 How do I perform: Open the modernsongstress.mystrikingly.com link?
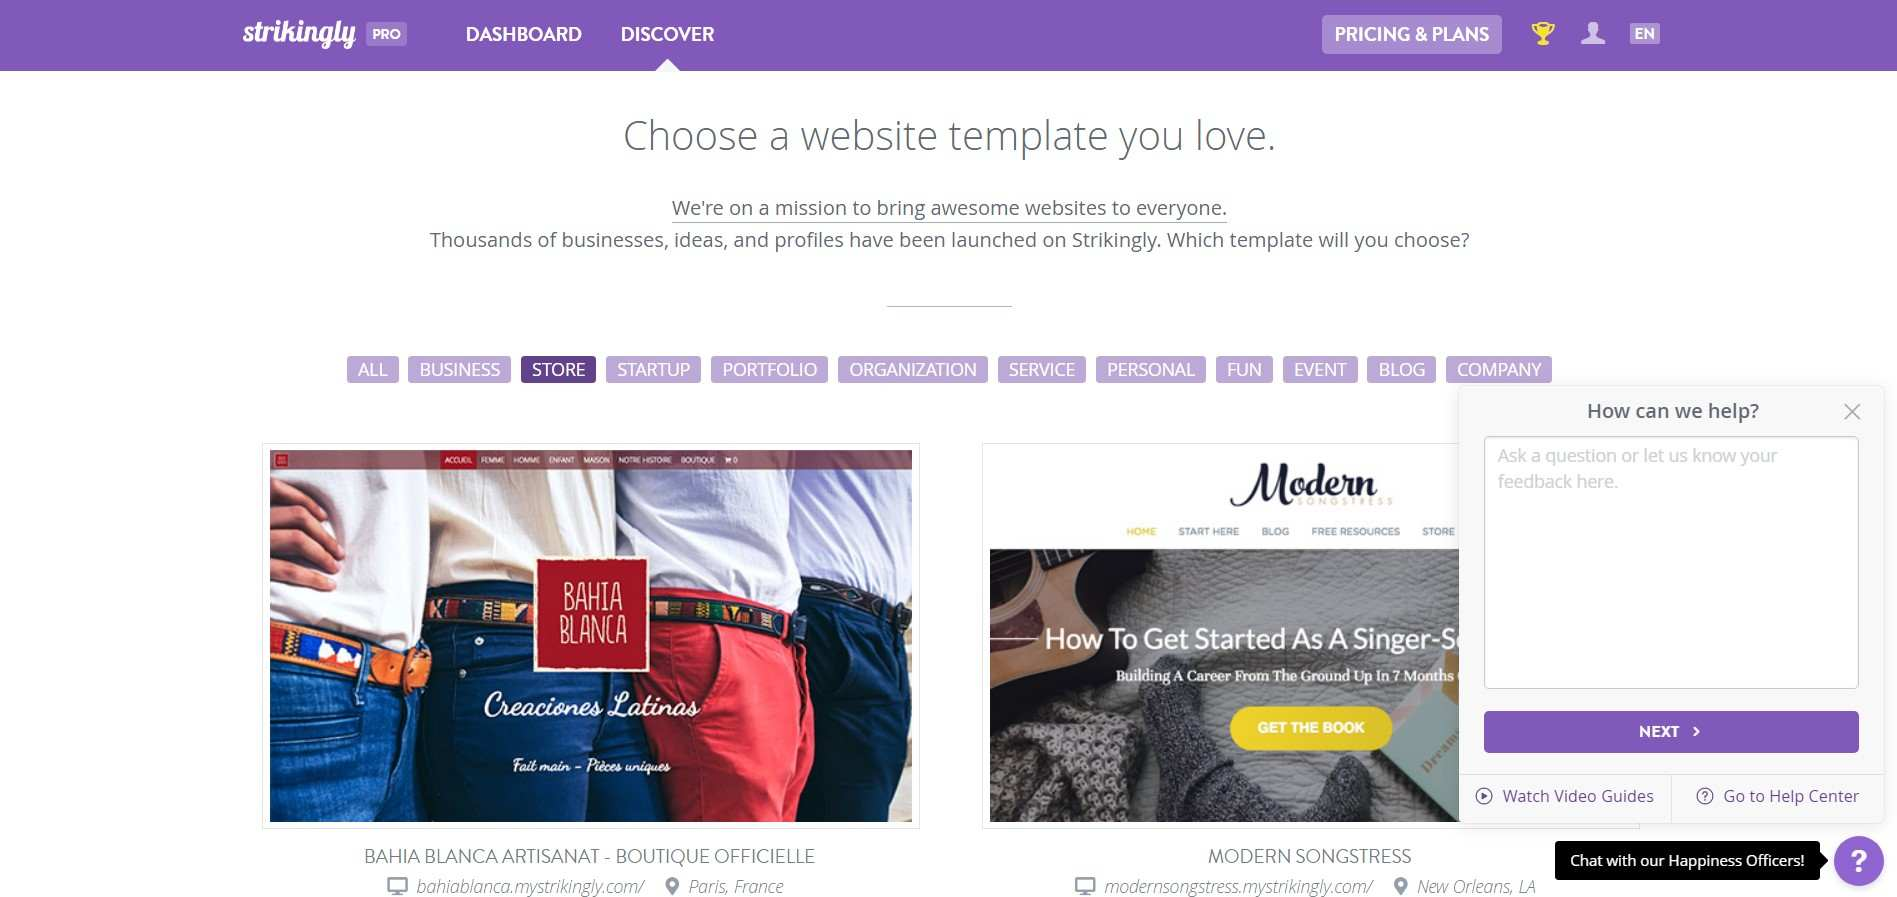(1238, 887)
